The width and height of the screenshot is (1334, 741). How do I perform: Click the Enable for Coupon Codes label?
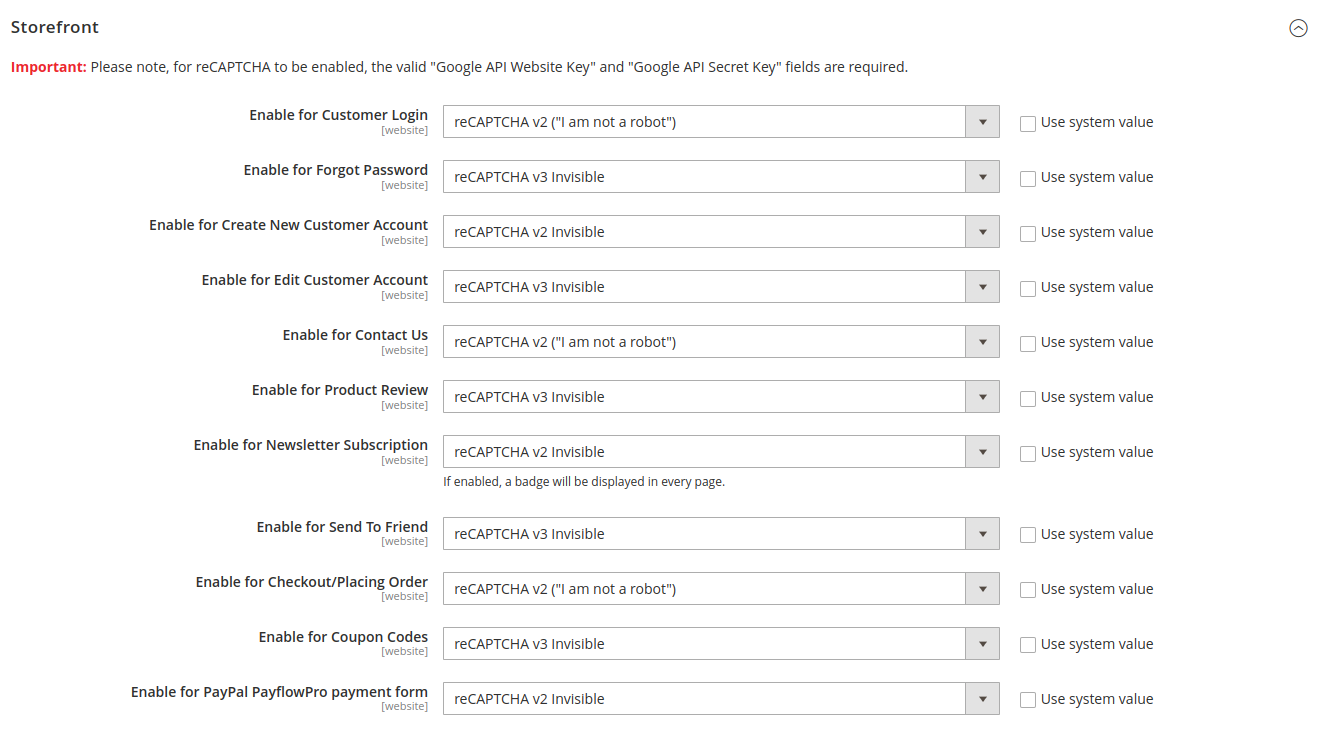pos(343,637)
